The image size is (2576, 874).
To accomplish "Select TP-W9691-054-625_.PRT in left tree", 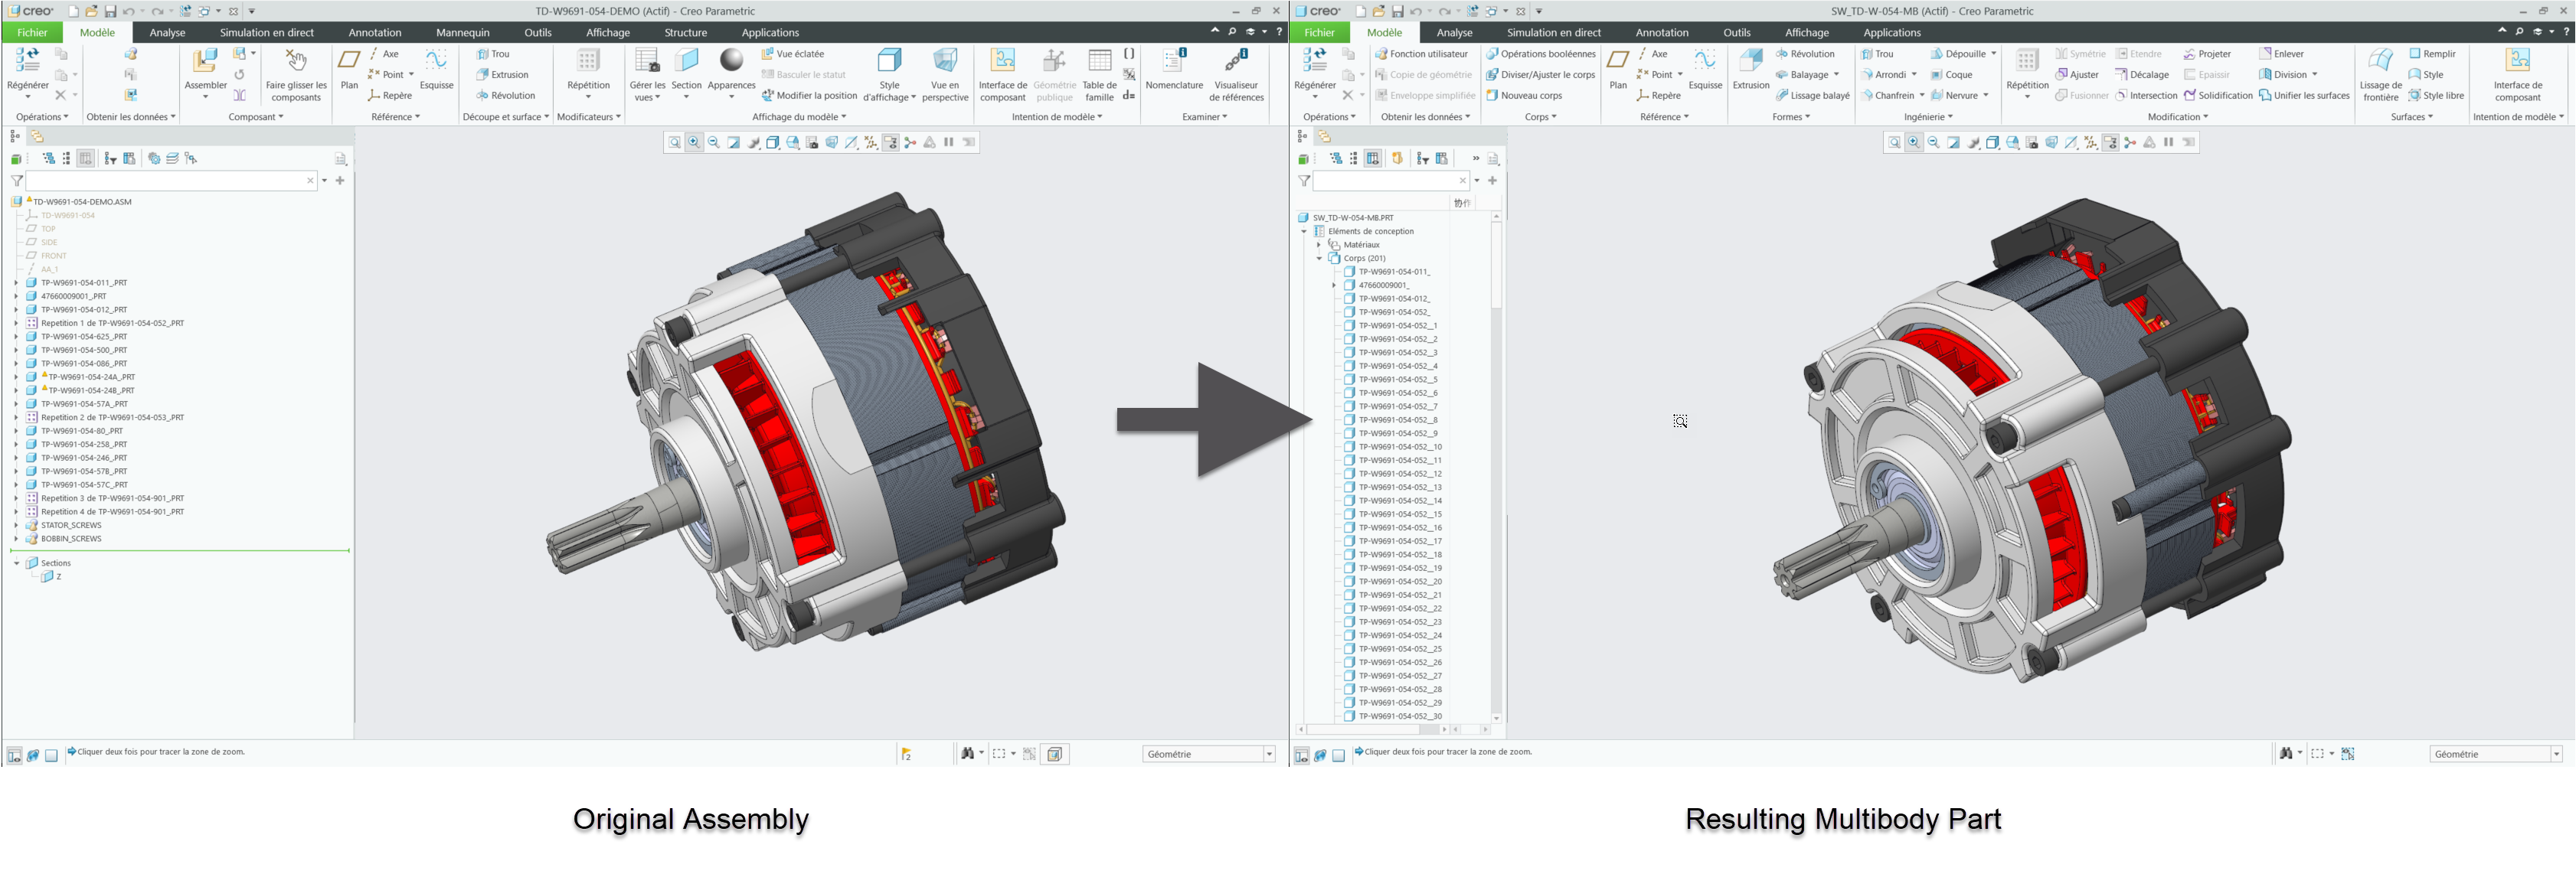I will [x=84, y=337].
